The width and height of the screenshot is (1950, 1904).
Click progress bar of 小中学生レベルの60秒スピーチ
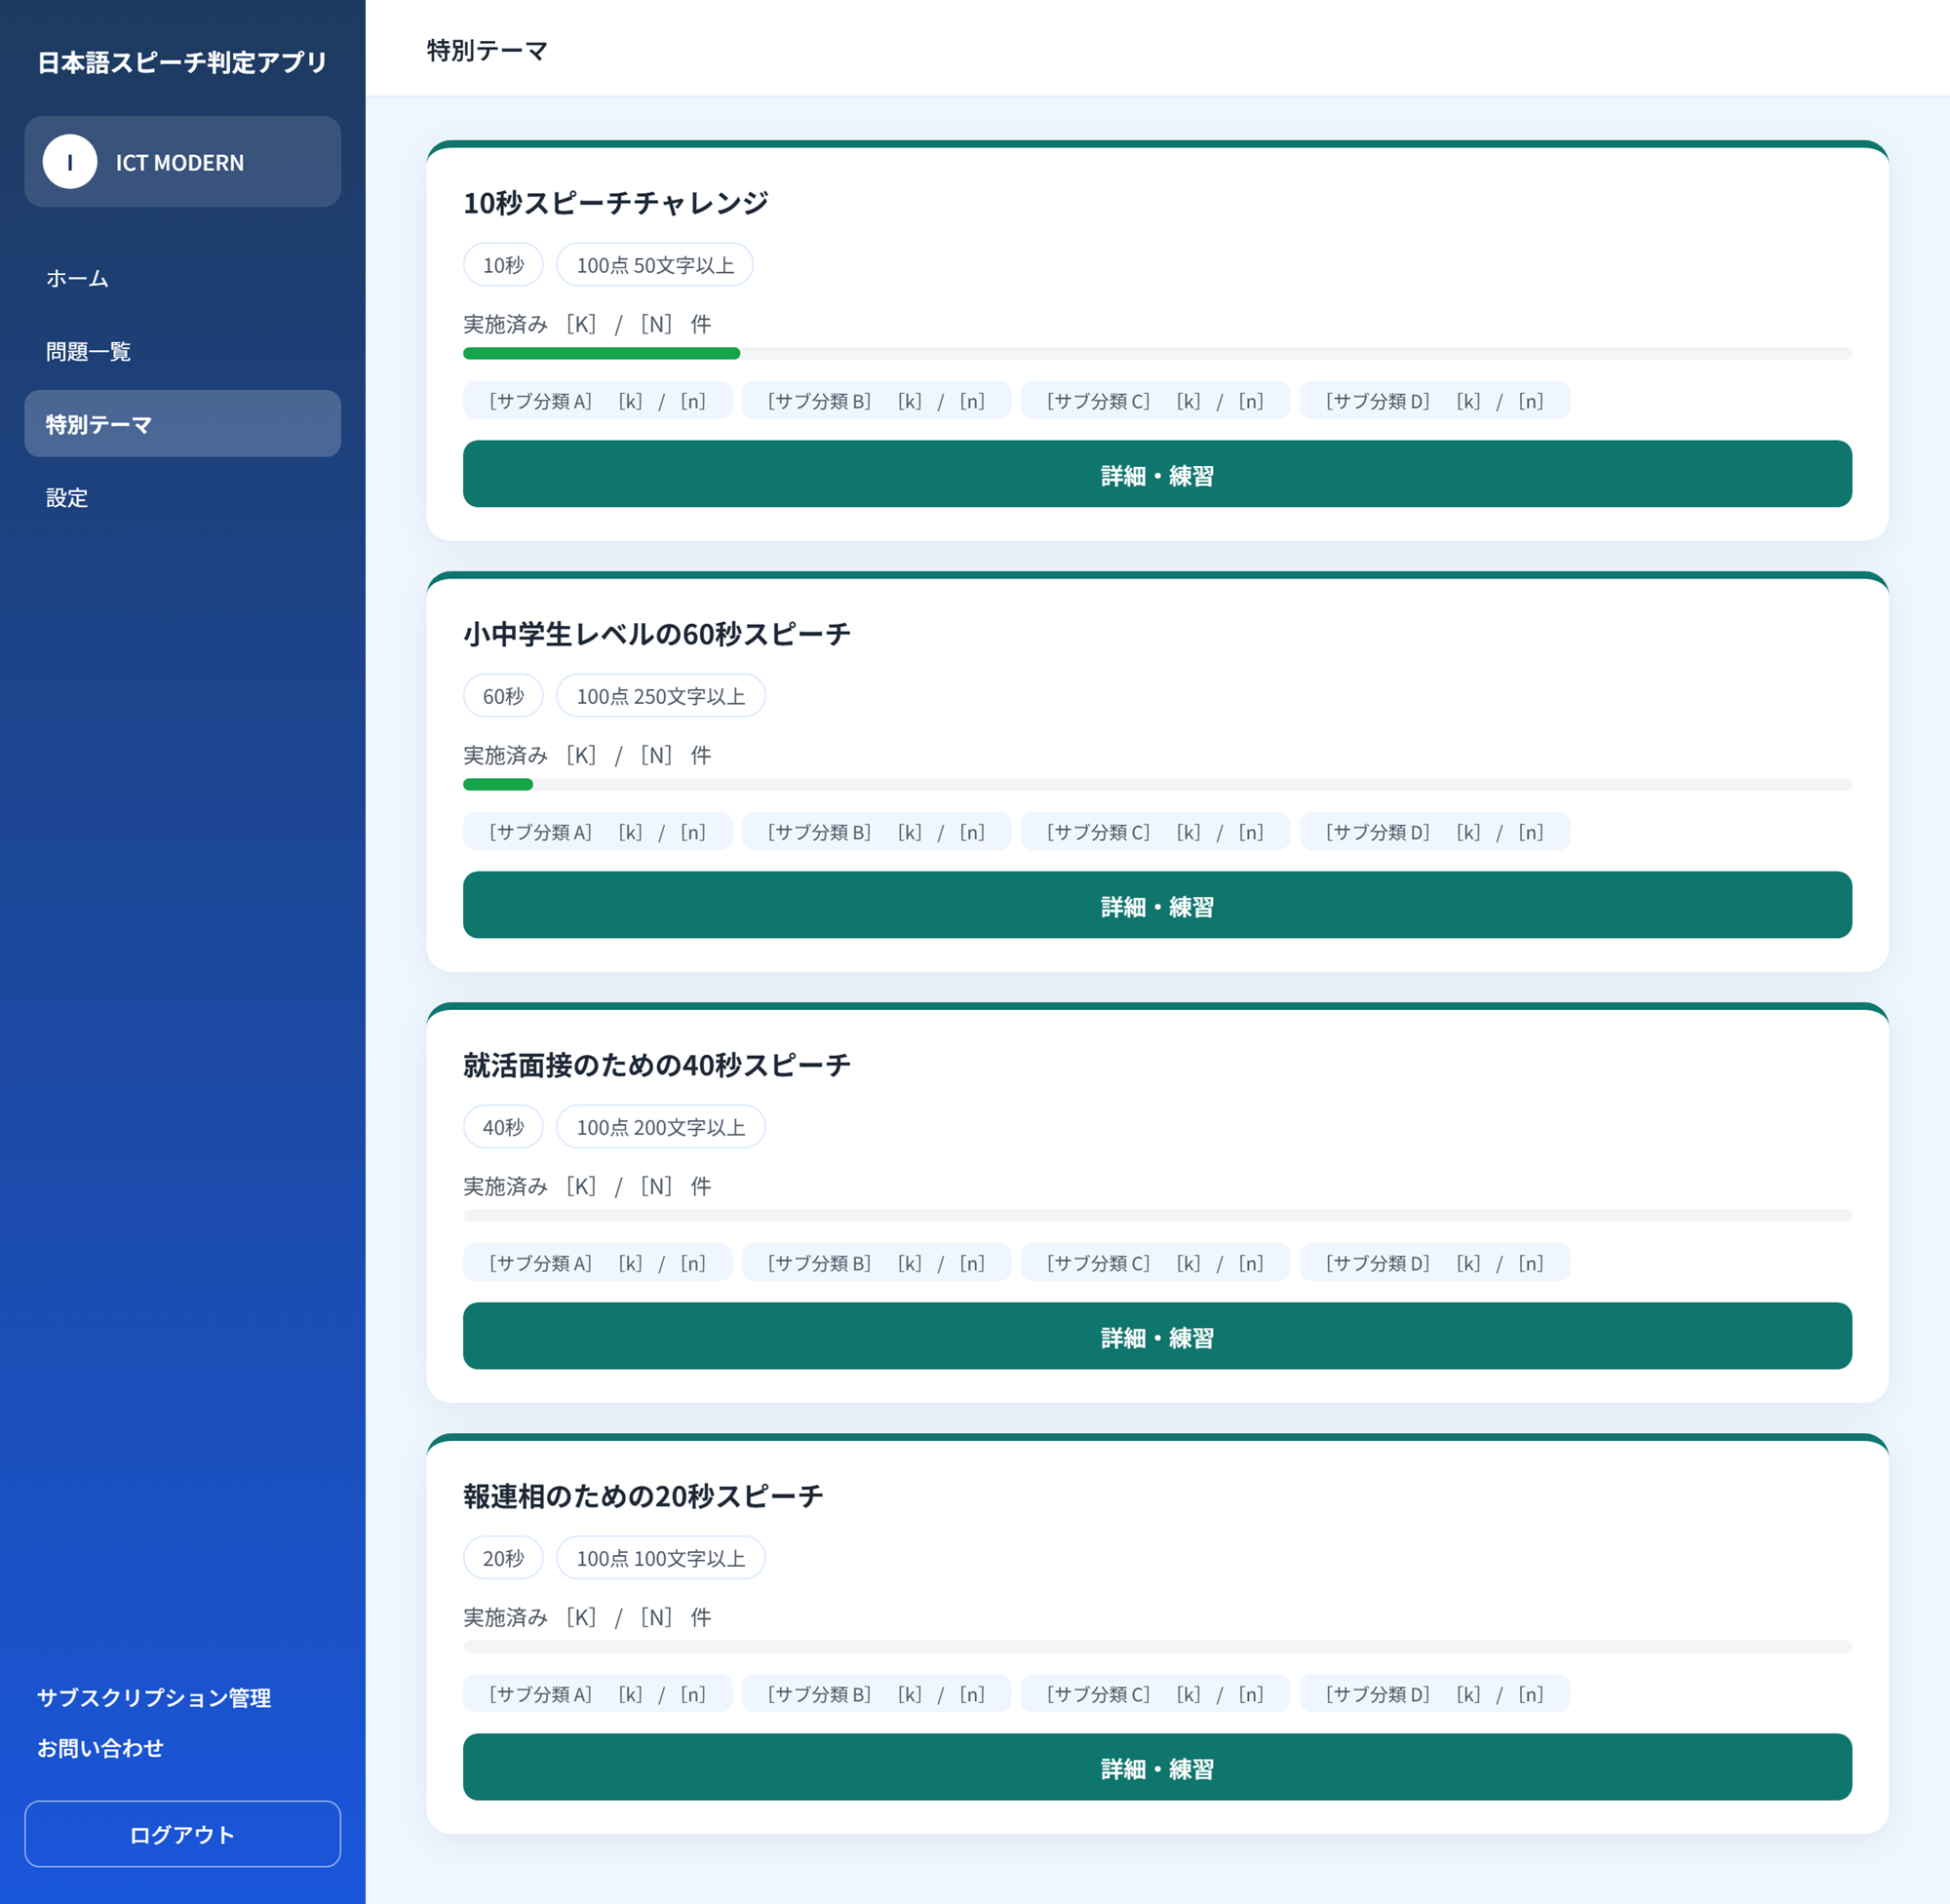point(1157,784)
